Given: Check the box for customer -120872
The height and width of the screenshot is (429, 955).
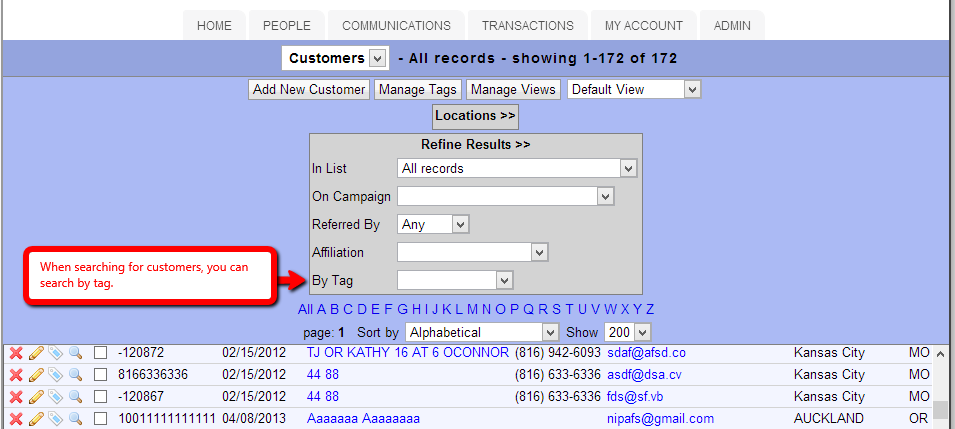Looking at the screenshot, I should pyautogui.click(x=100, y=353).
